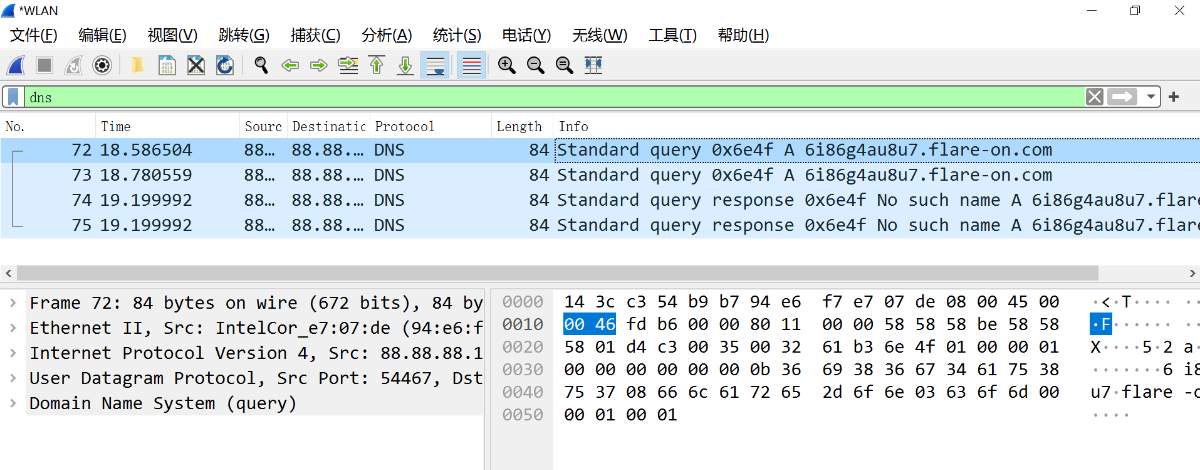
Task: Toggle packet list colorization
Action: tap(472, 66)
